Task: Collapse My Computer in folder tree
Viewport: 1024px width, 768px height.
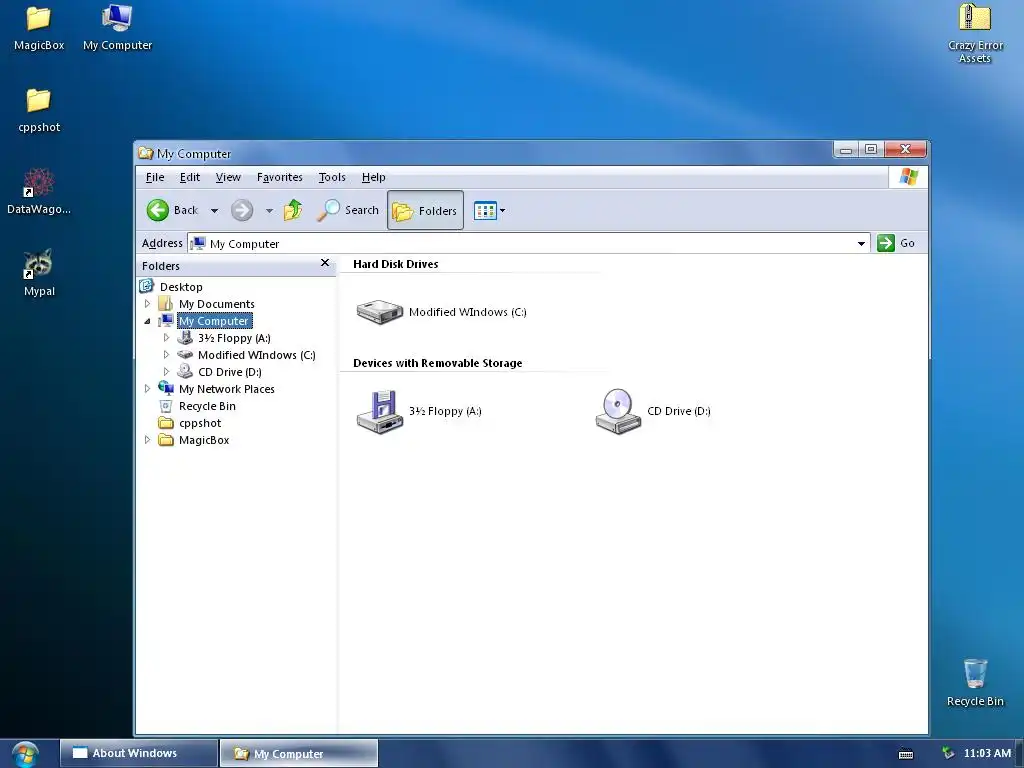Action: pyautogui.click(x=148, y=321)
